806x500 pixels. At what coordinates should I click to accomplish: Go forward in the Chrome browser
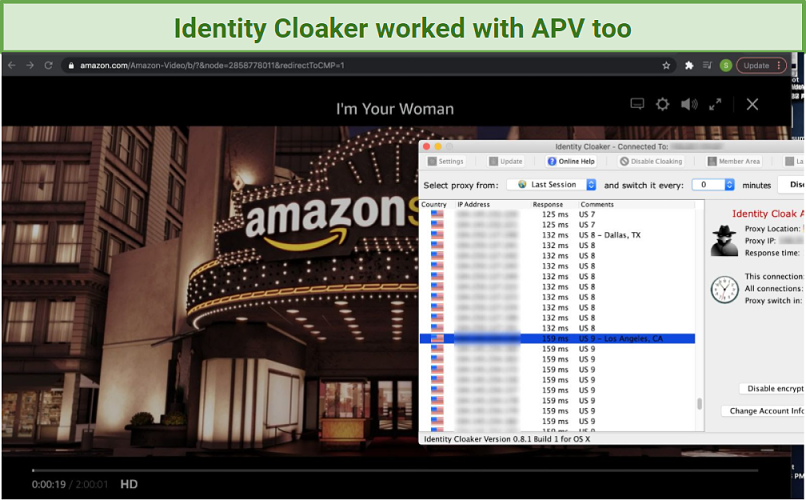30,65
